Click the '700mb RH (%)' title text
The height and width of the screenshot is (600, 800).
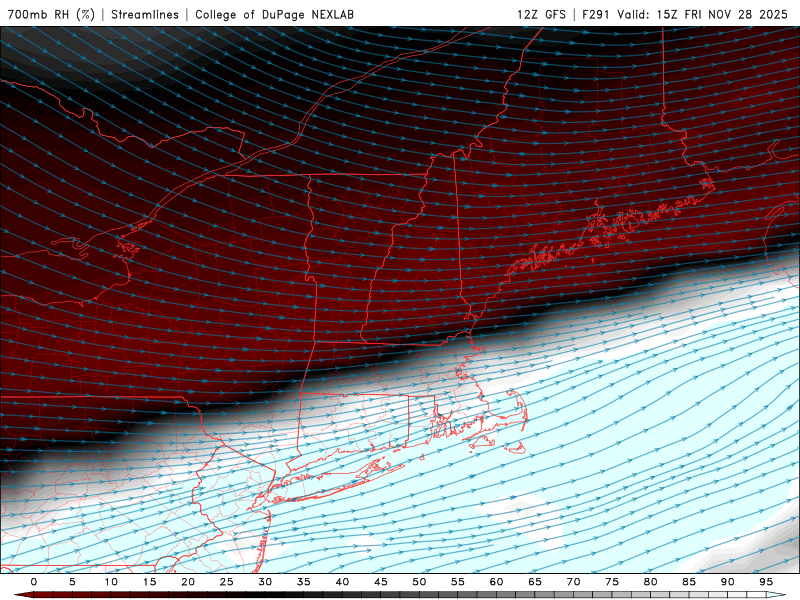point(51,14)
